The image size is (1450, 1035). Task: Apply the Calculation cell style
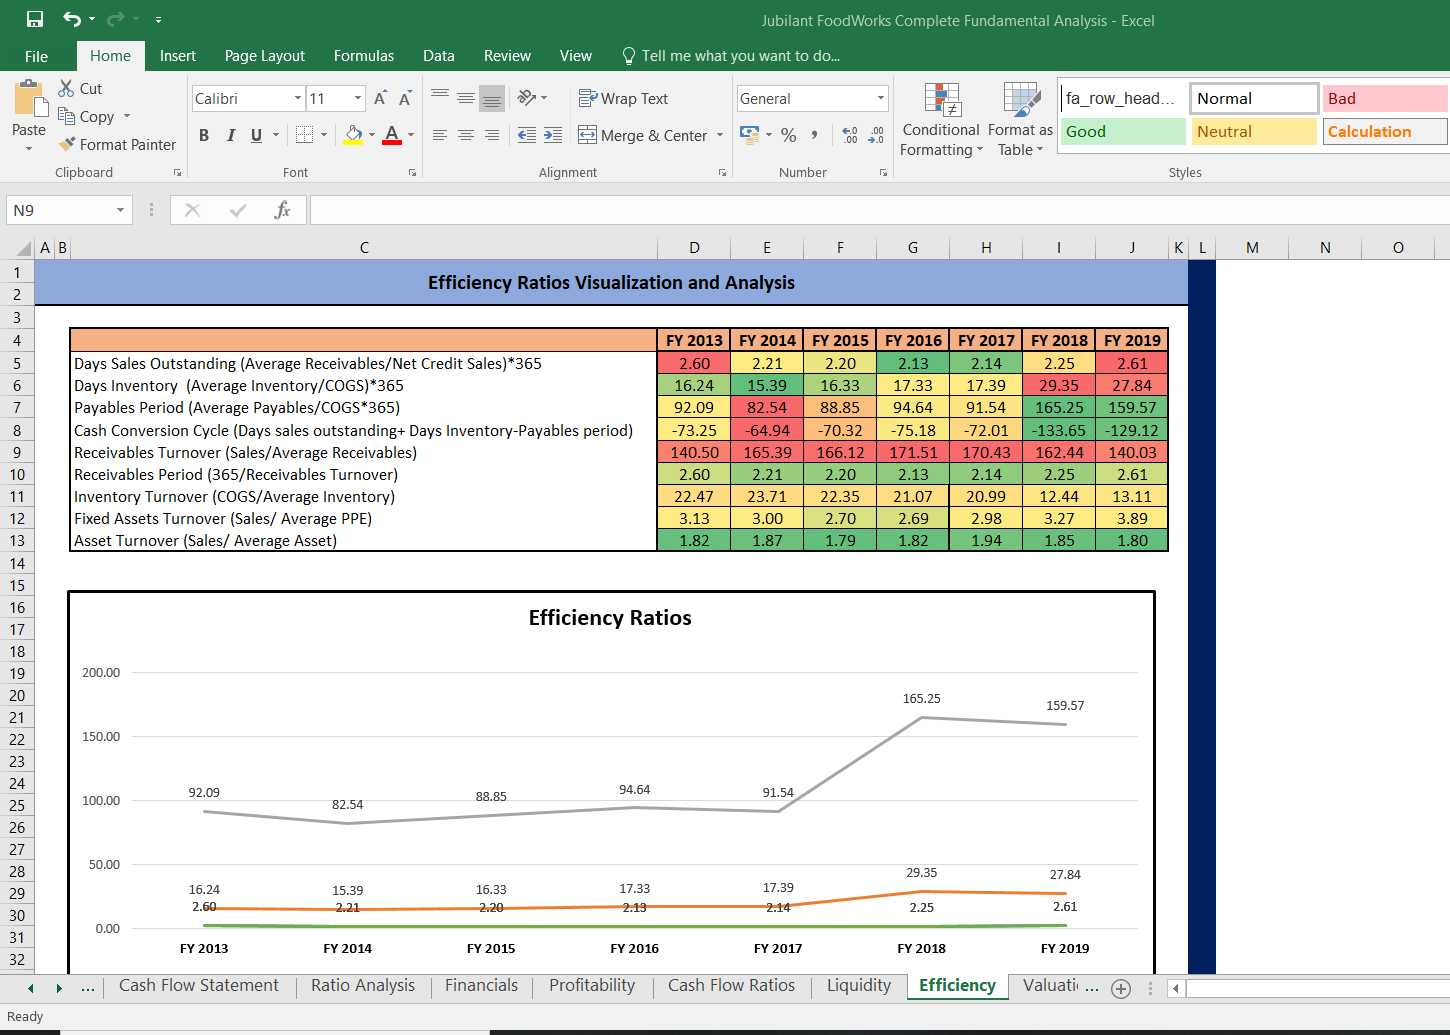pyautogui.click(x=1385, y=131)
